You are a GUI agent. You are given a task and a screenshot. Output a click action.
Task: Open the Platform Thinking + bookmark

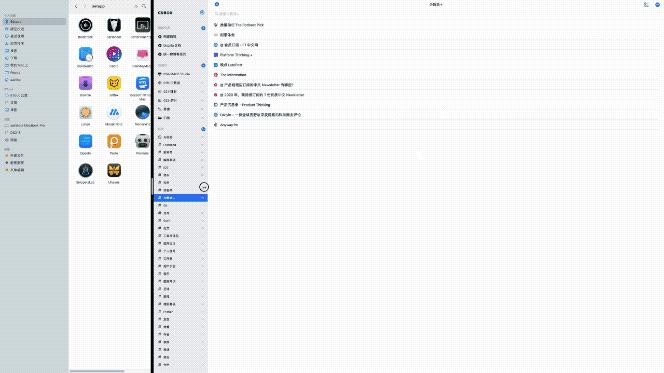[x=236, y=55]
